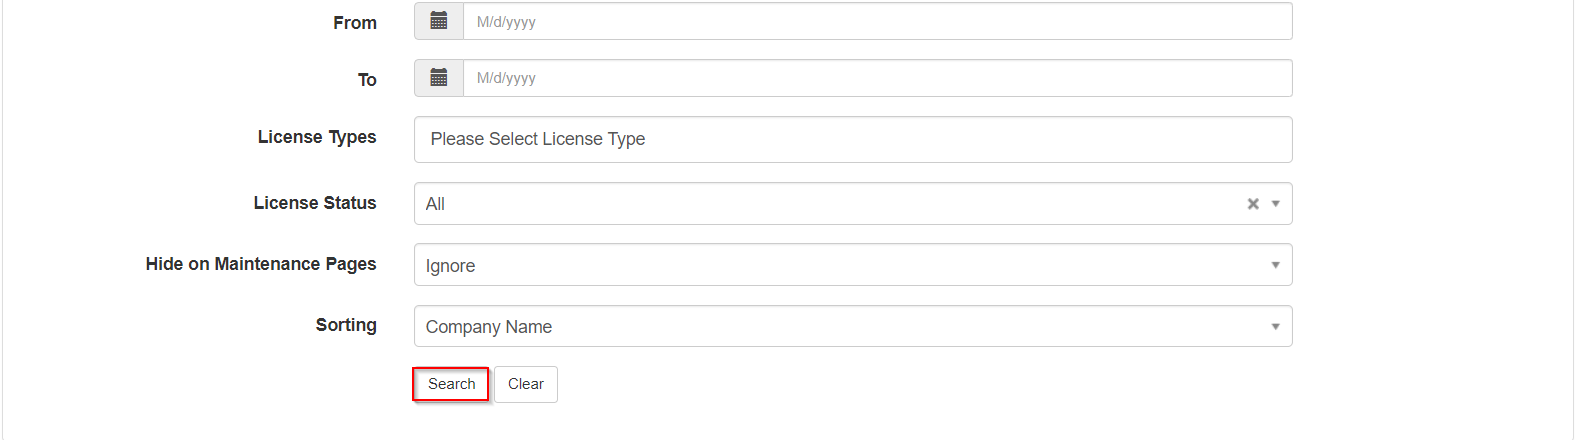The width and height of the screenshot is (1575, 440).
Task: Open the Please Select License Type field
Action: (x=853, y=139)
